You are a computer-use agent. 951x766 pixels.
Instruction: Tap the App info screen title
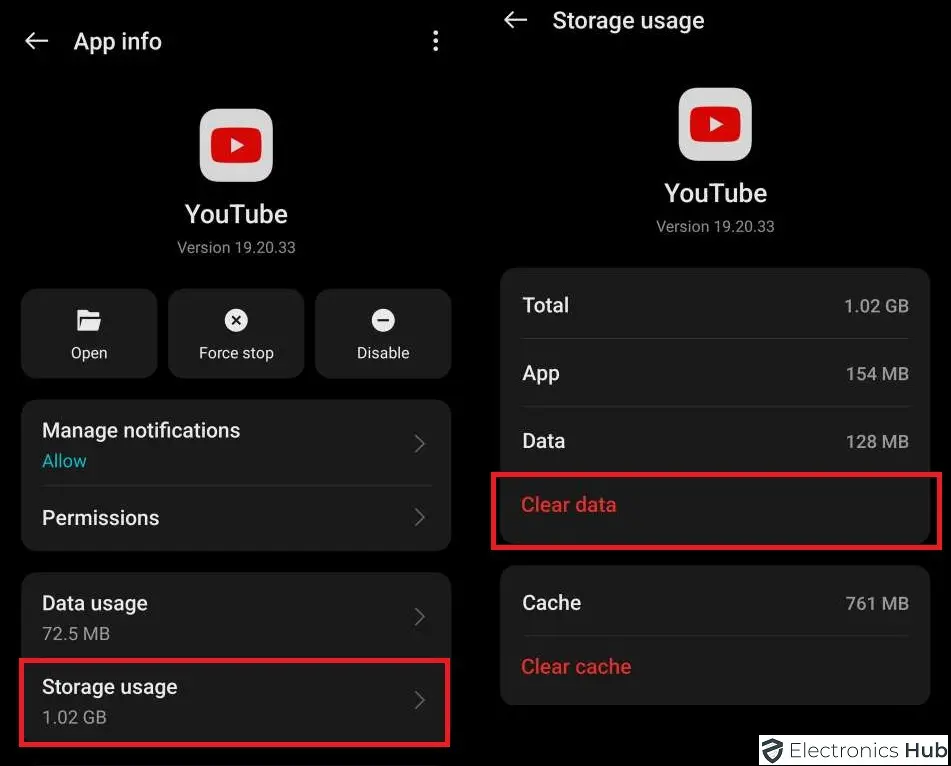[x=118, y=42]
